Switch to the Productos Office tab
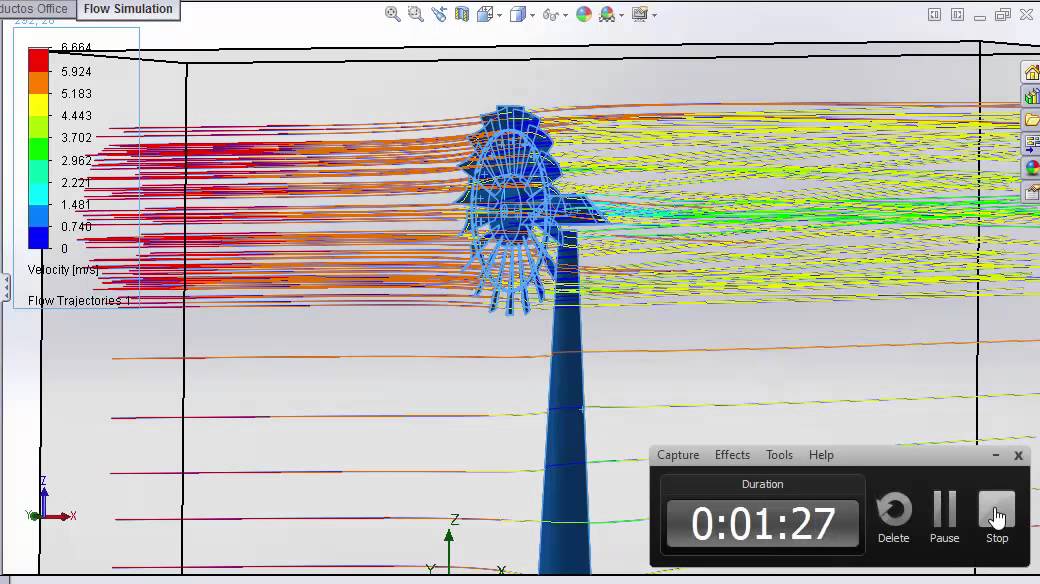The width and height of the screenshot is (1040, 584). pyautogui.click(x=36, y=9)
